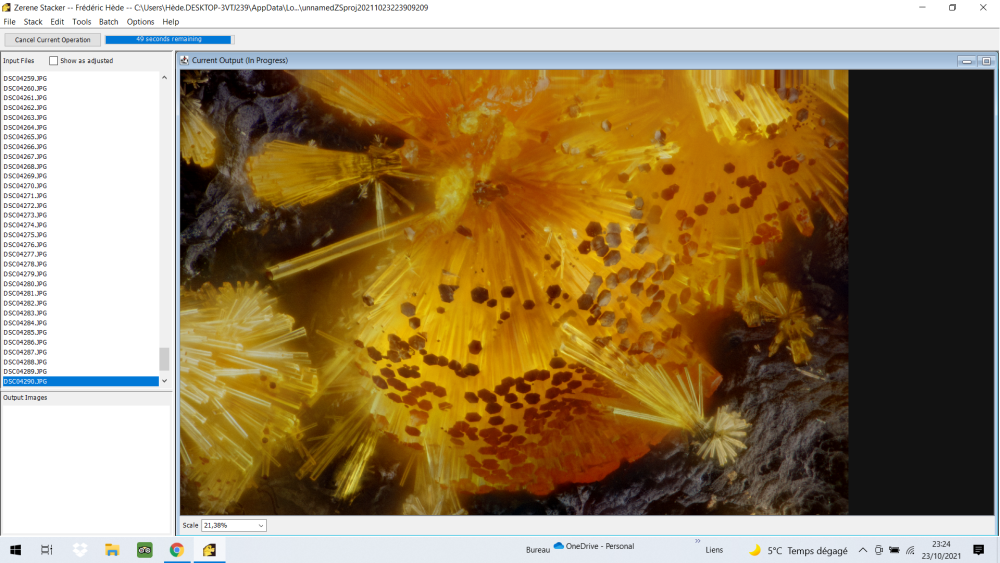Open the Options menu
1000x563 pixels.
pos(140,22)
